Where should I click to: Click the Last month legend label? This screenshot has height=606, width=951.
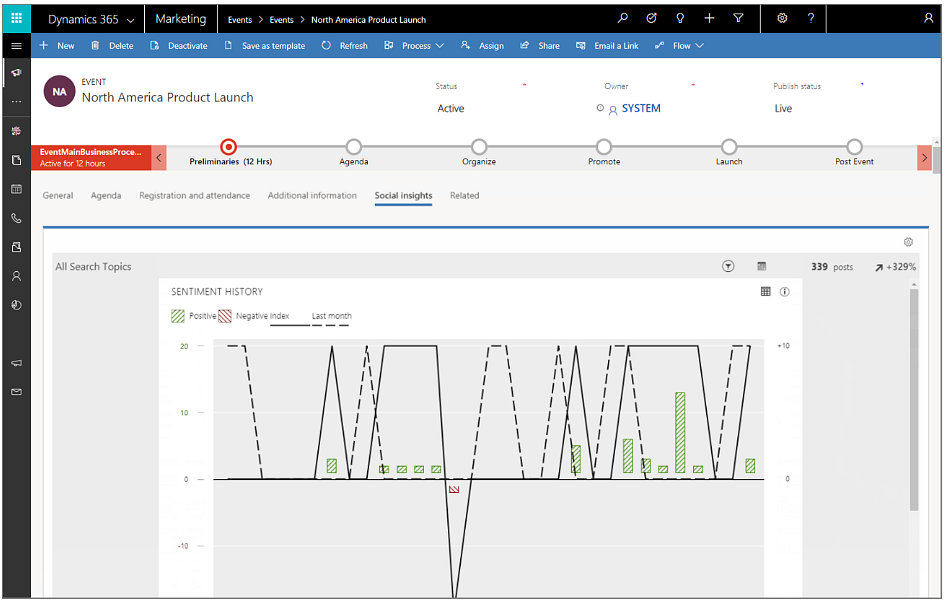331,316
